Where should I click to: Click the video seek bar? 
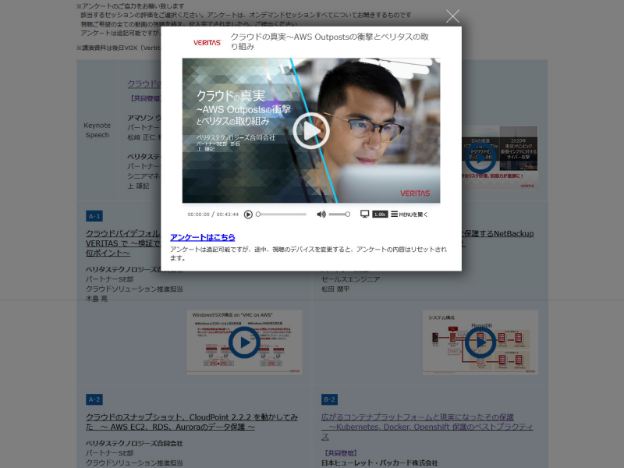[x=282, y=214]
